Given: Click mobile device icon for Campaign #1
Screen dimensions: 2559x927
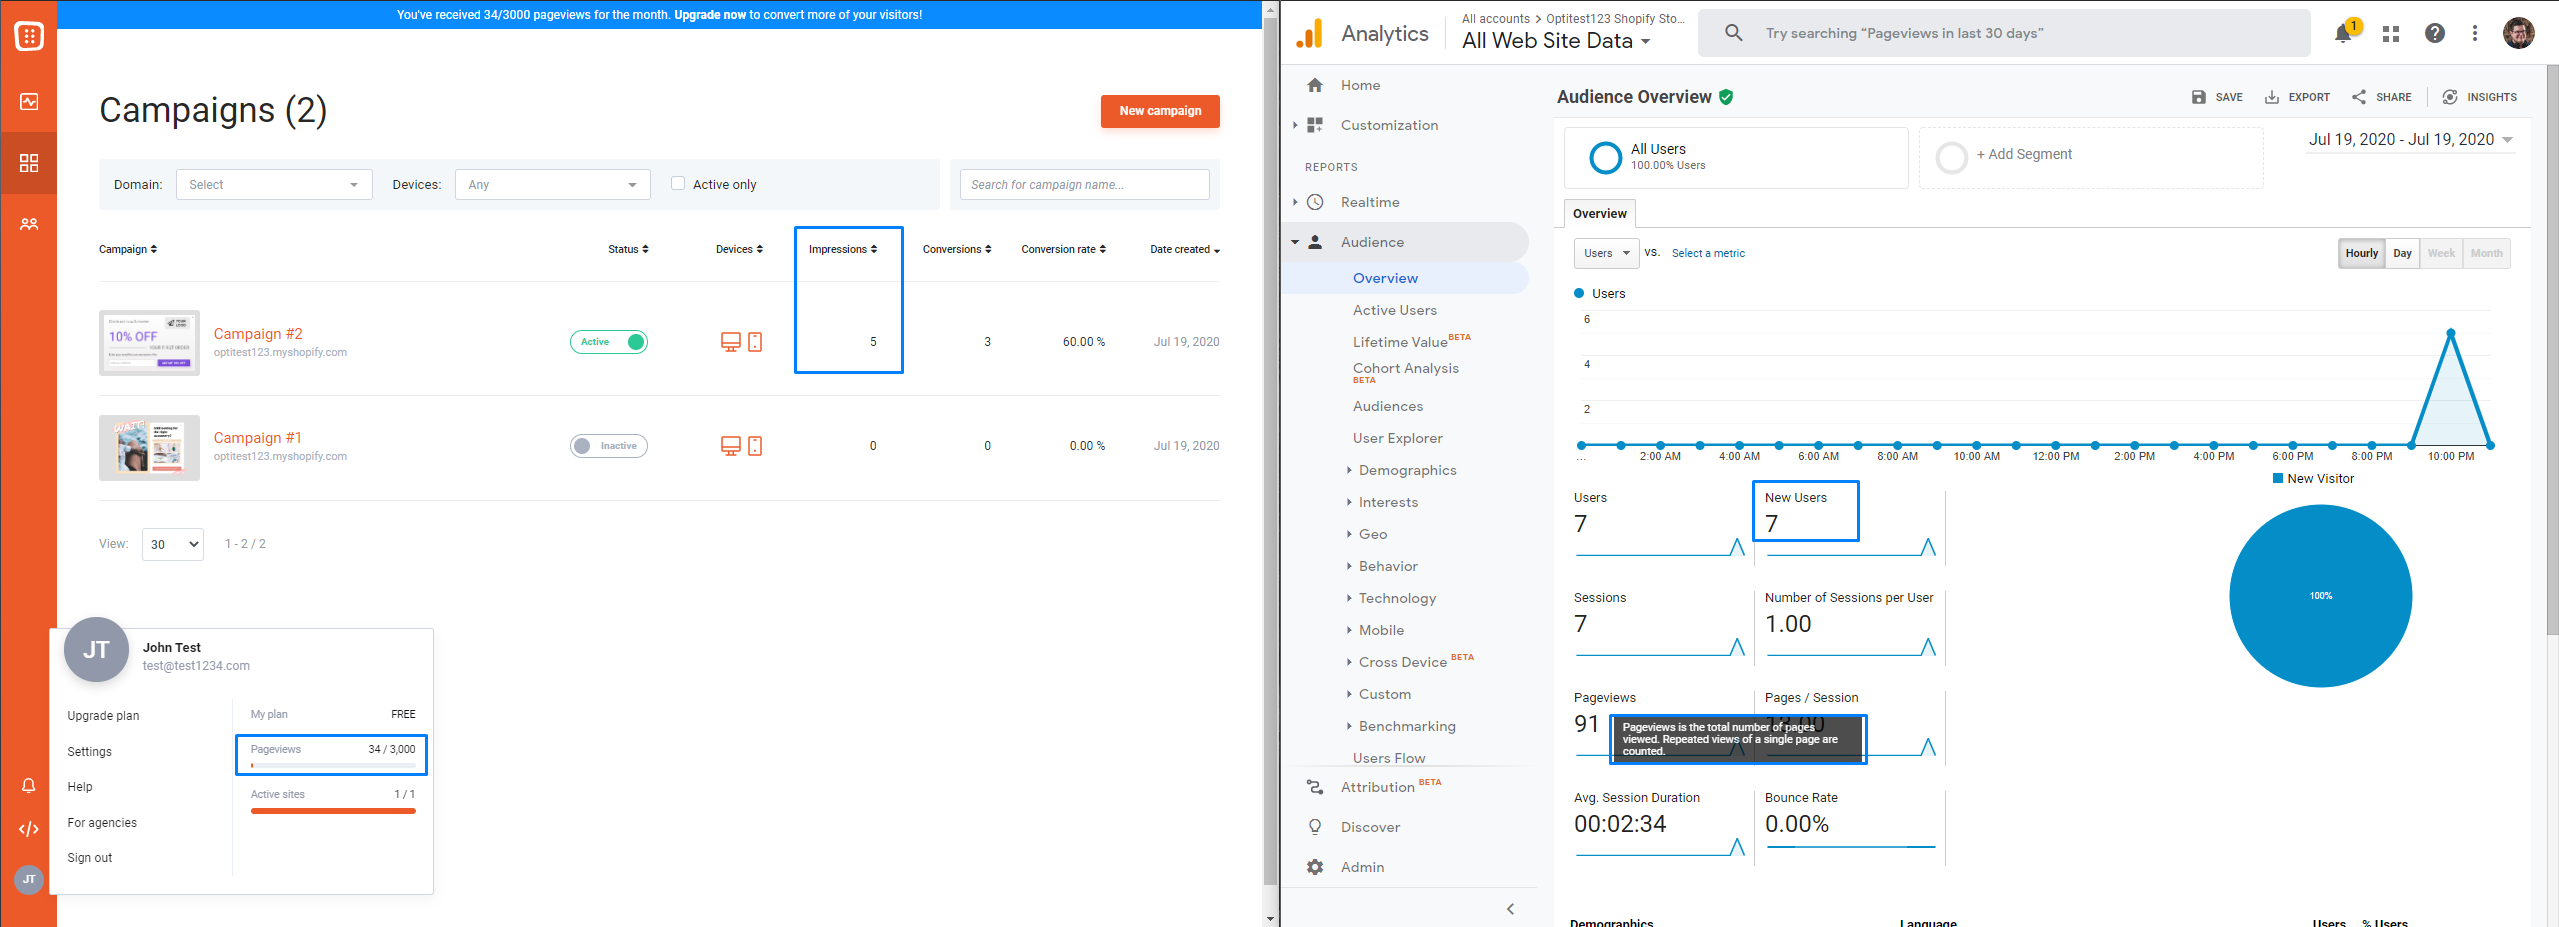Looking at the screenshot, I should (x=755, y=446).
